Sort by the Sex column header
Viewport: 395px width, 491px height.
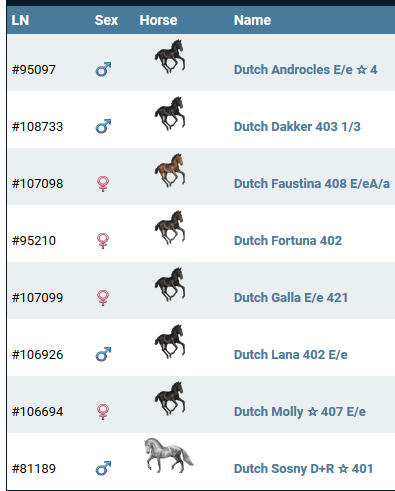coord(106,20)
